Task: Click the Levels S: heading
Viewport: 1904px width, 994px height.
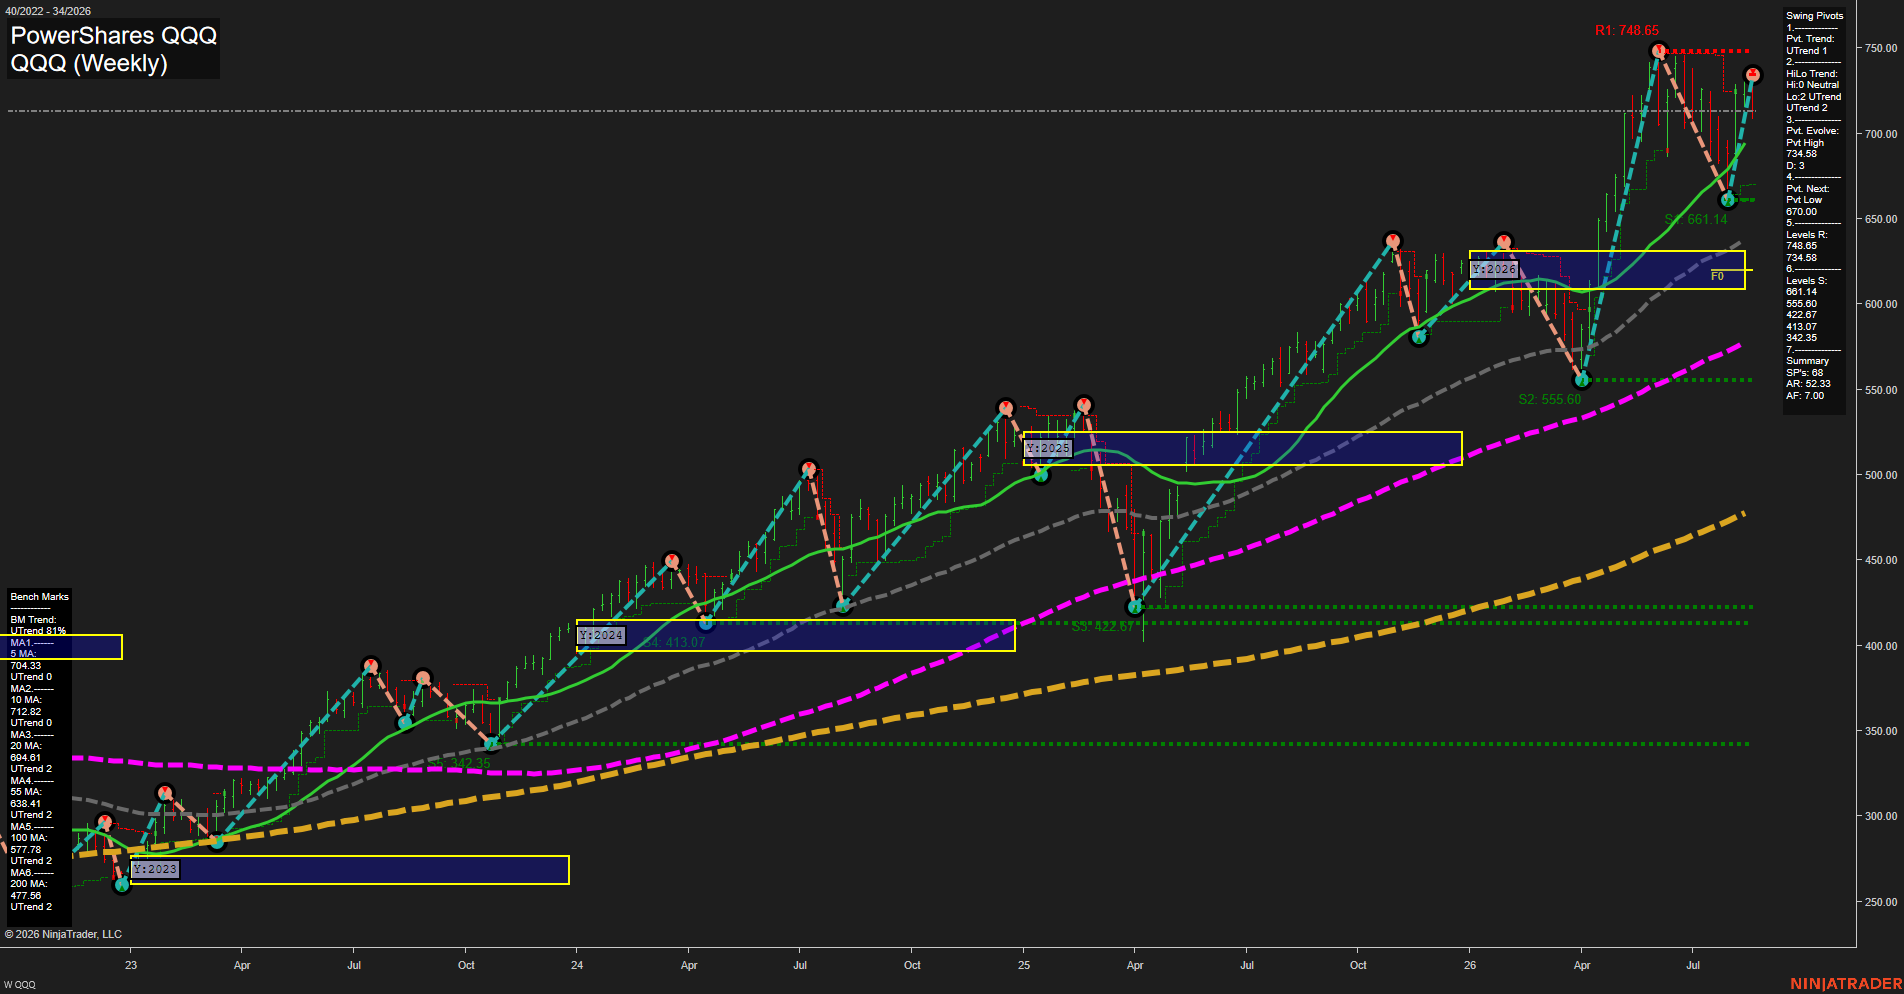Action: 1806,281
